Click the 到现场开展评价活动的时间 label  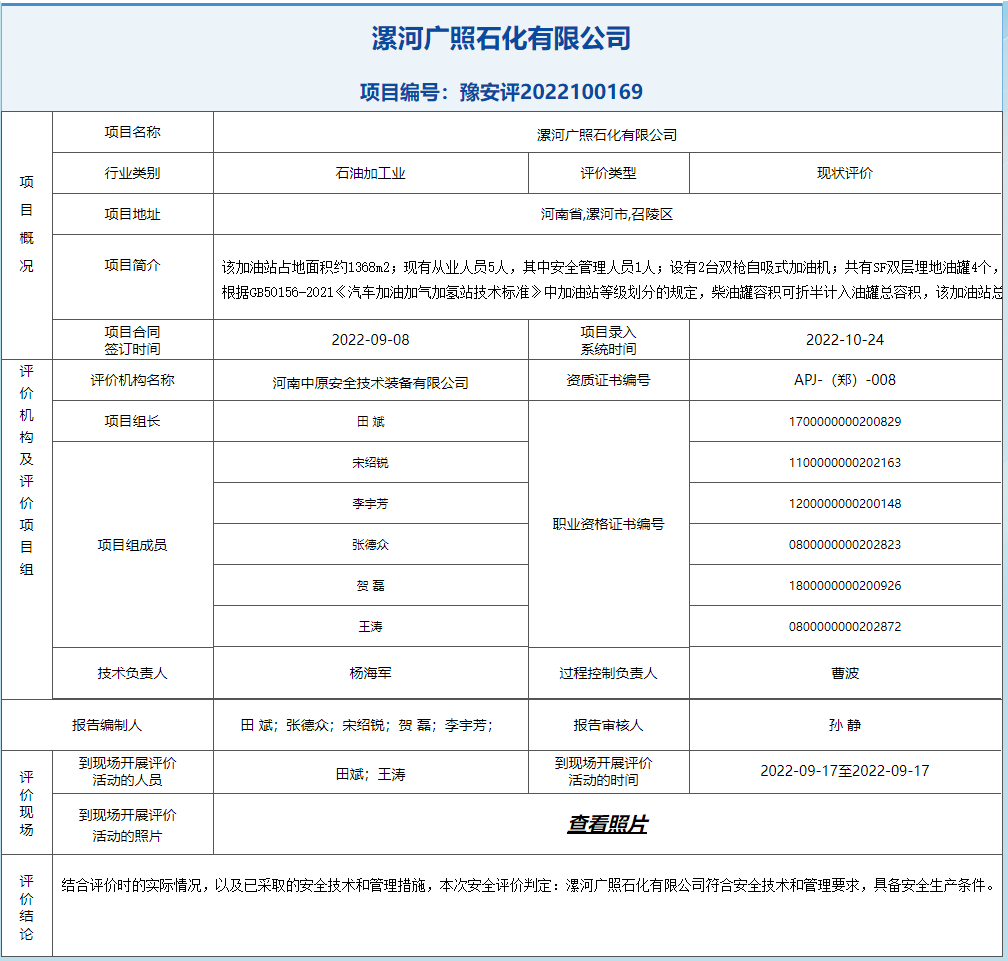click(x=603, y=771)
